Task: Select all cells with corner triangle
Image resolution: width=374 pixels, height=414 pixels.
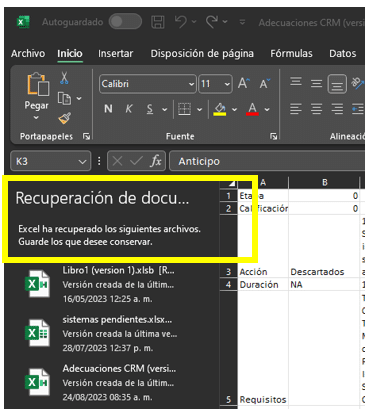Action: point(232,183)
